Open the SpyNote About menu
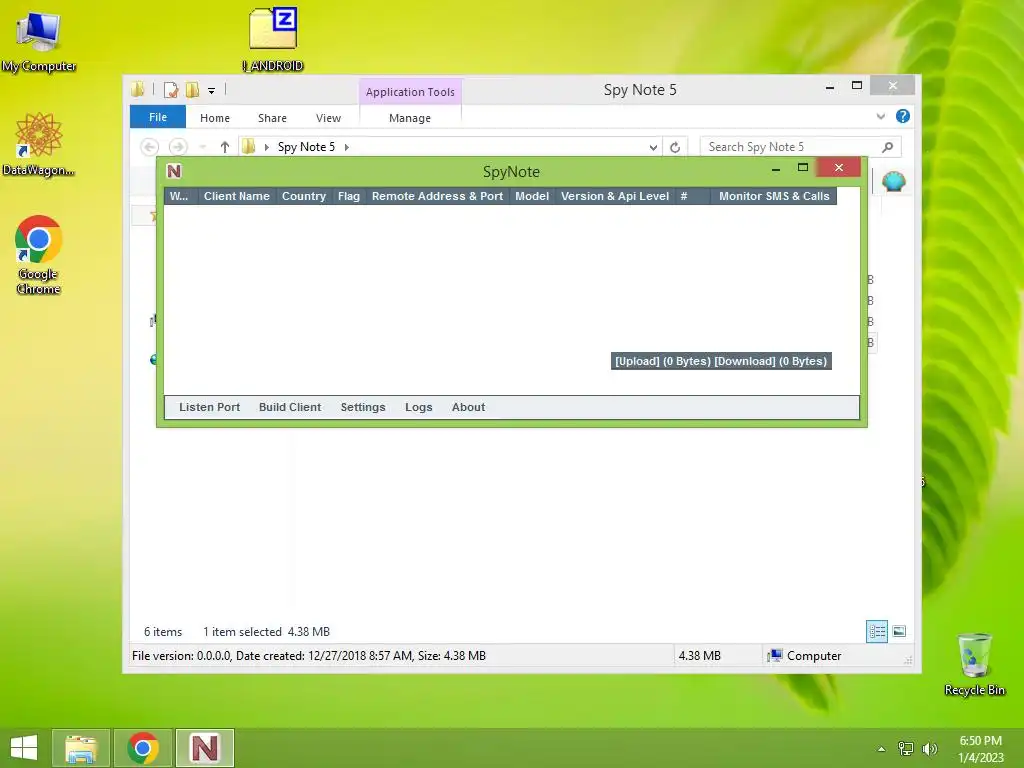This screenshot has width=1024, height=768. pos(468,407)
